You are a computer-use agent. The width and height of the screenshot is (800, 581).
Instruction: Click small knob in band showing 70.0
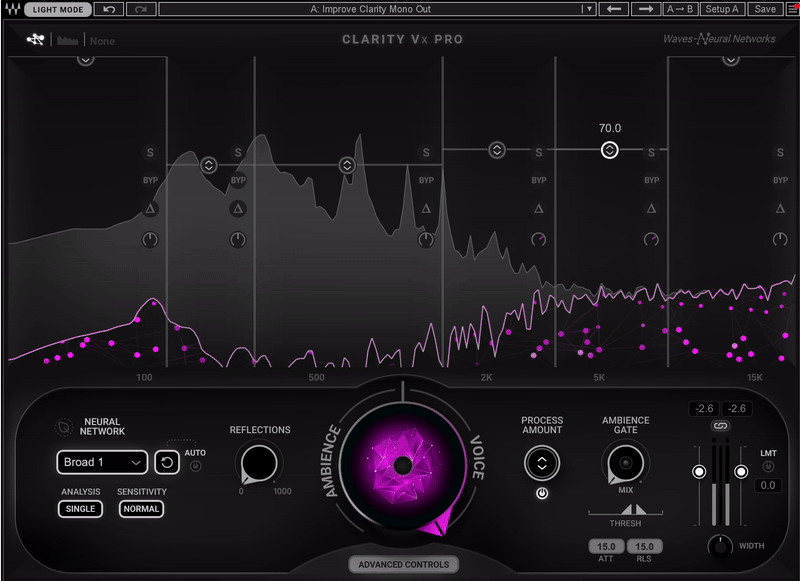(x=651, y=239)
